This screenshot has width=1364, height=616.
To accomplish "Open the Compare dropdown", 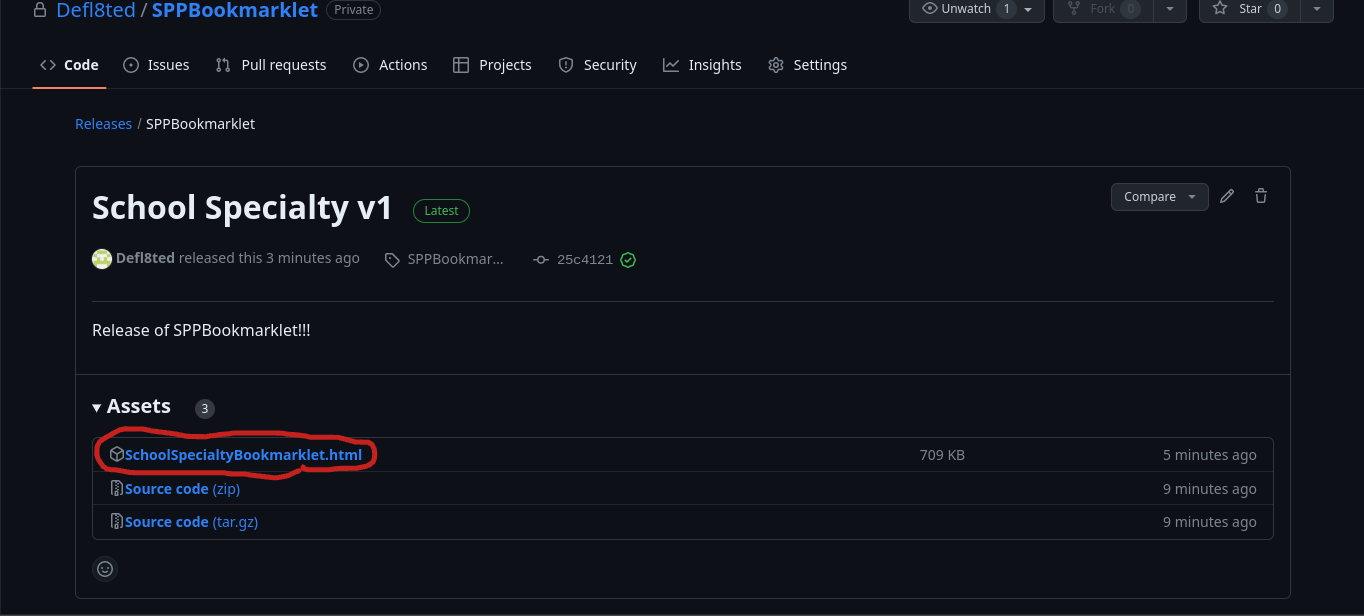I will tap(1159, 197).
